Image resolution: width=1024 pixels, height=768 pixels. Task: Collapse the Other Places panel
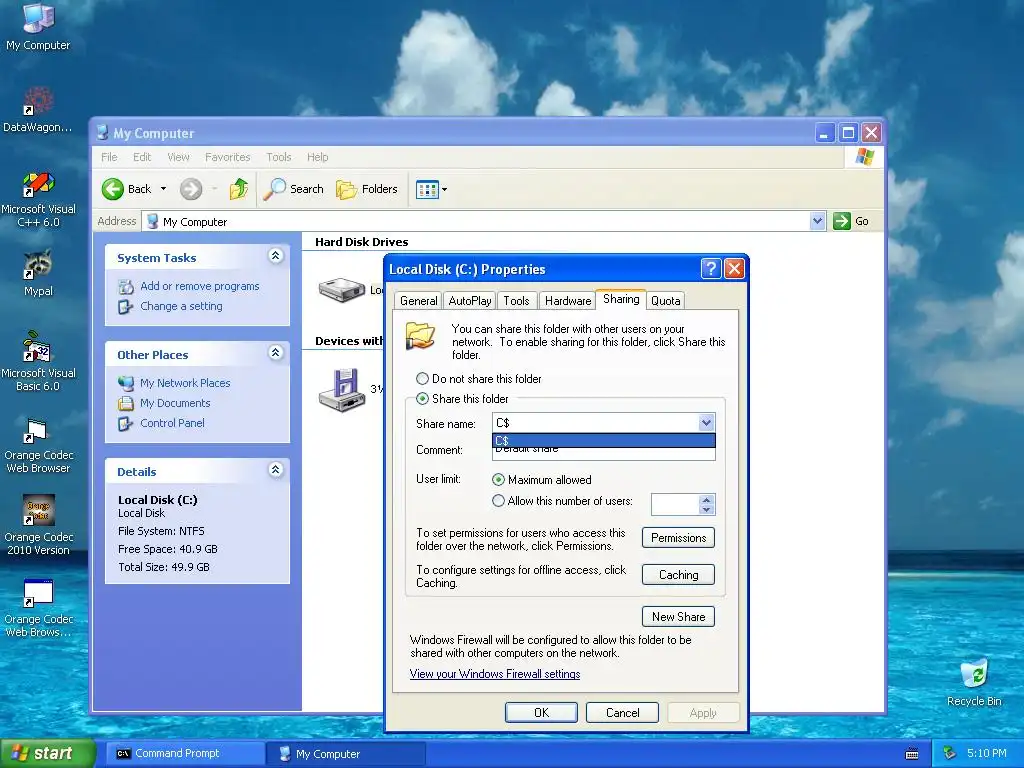click(276, 353)
